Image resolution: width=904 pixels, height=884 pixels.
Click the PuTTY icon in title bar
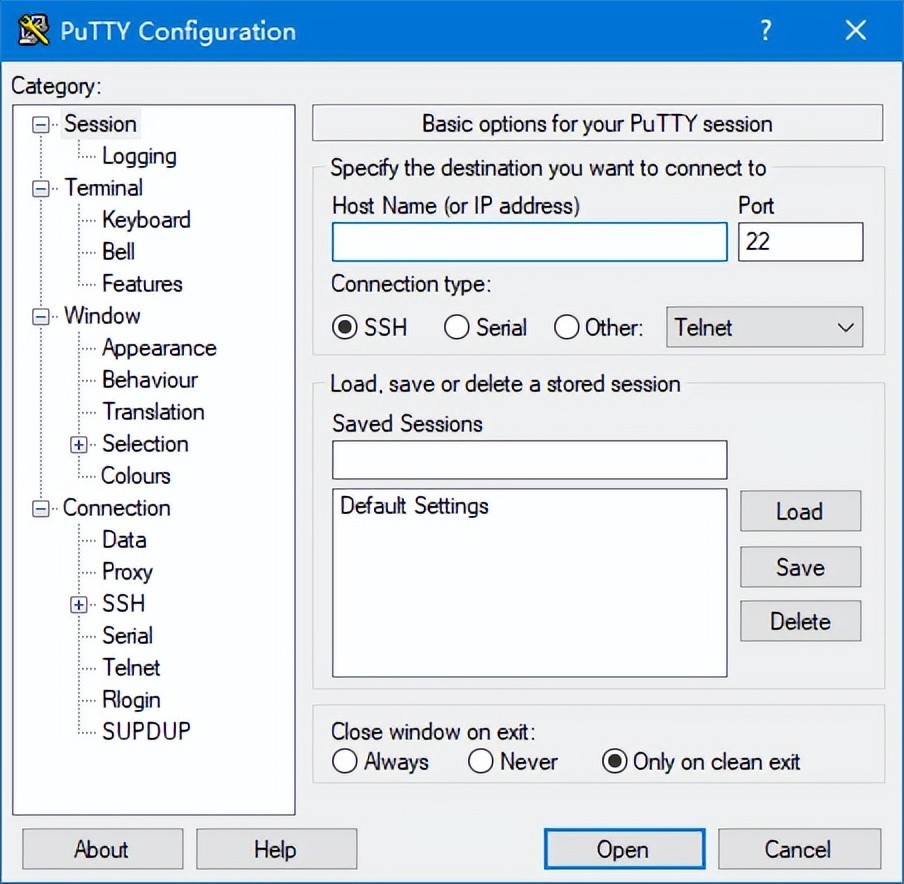pyautogui.click(x=34, y=30)
